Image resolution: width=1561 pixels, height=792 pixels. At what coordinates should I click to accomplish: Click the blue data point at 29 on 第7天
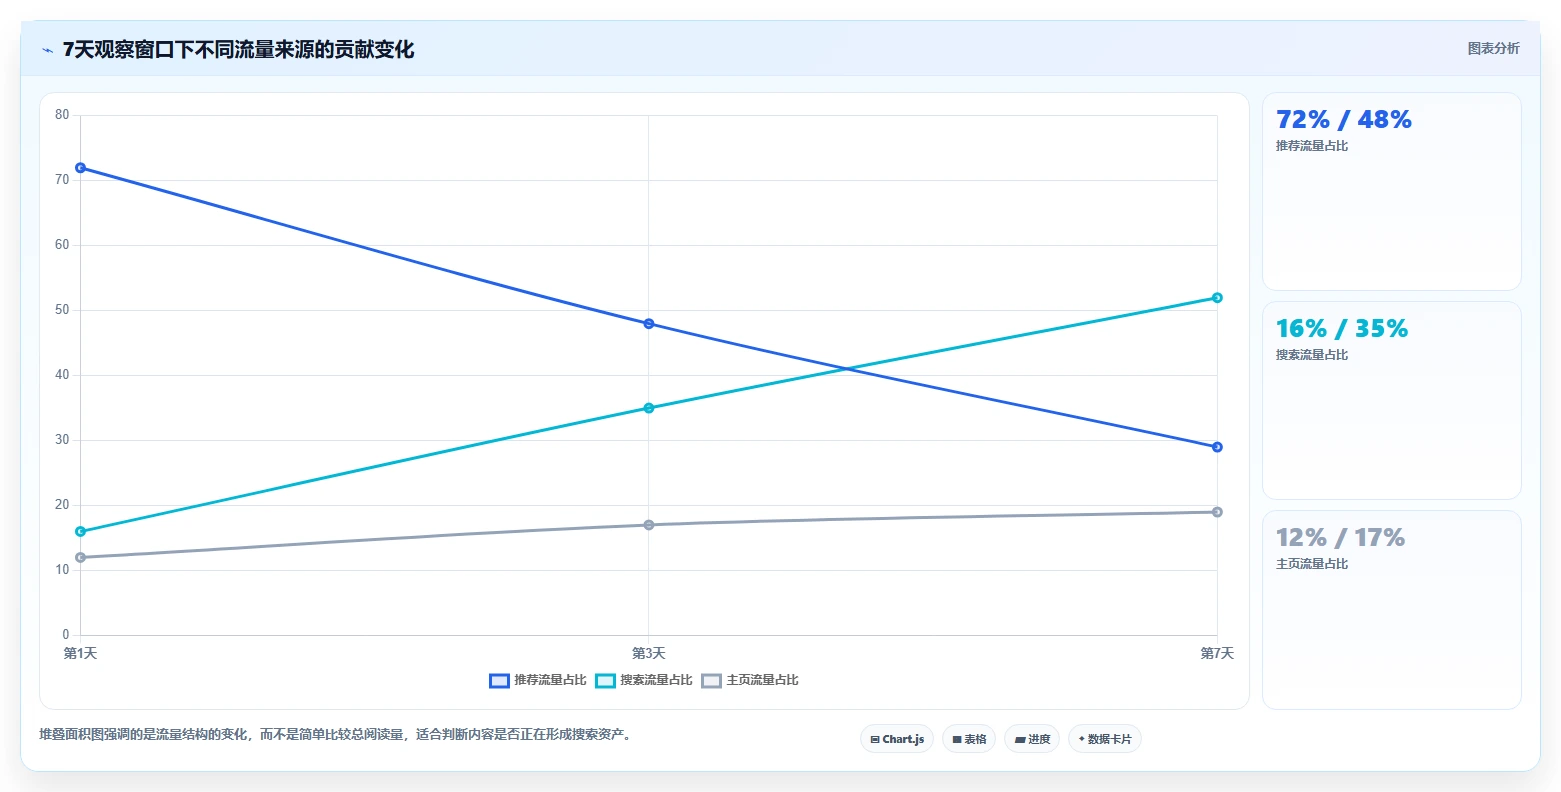point(1217,447)
